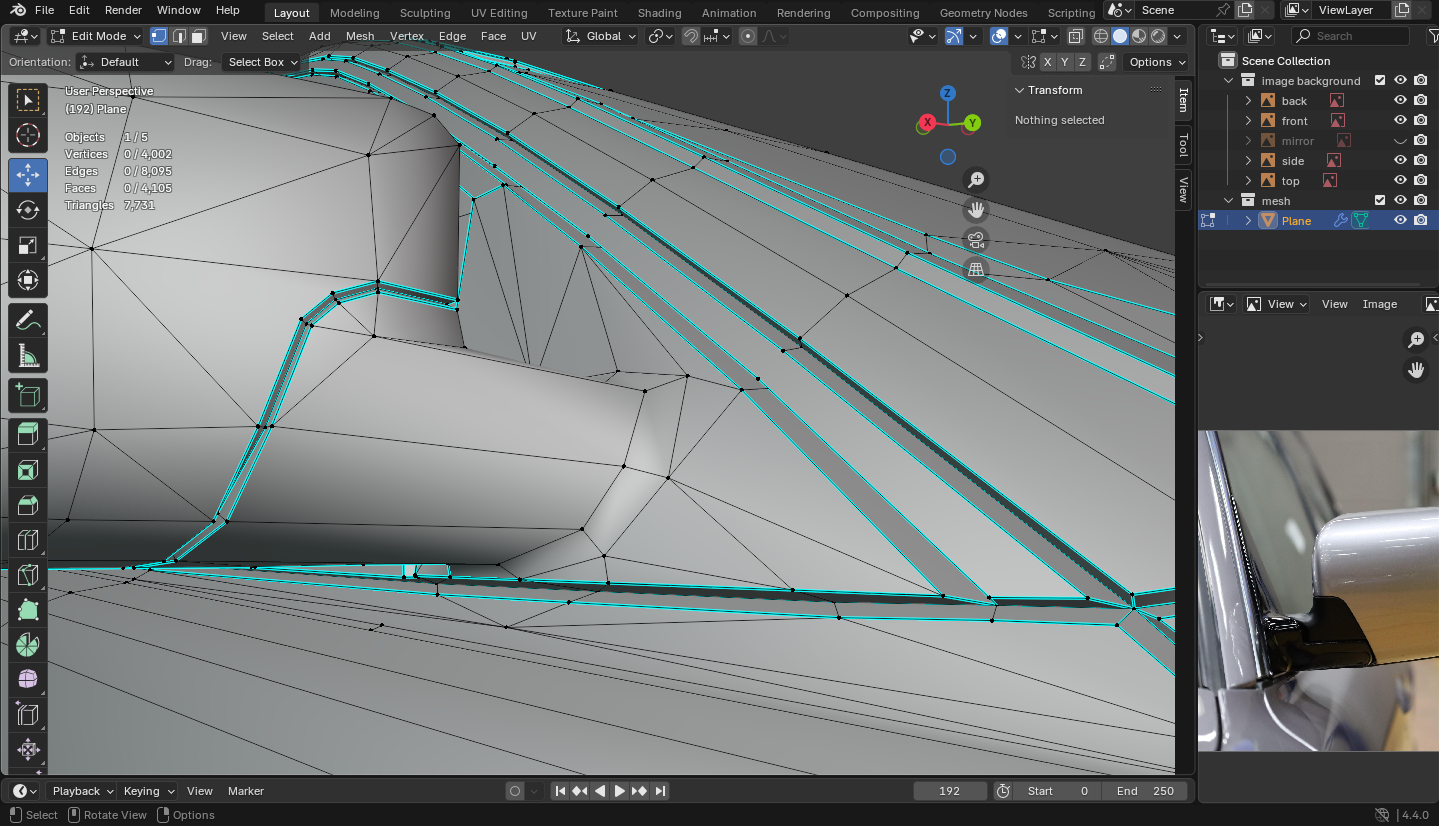Open the Playback dropdown in the timeline

point(83,791)
